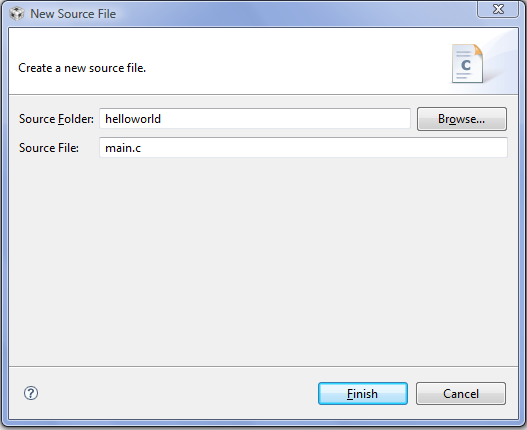Click the "Create a new source file." message
The width and height of the screenshot is (527, 430).
tap(82, 68)
